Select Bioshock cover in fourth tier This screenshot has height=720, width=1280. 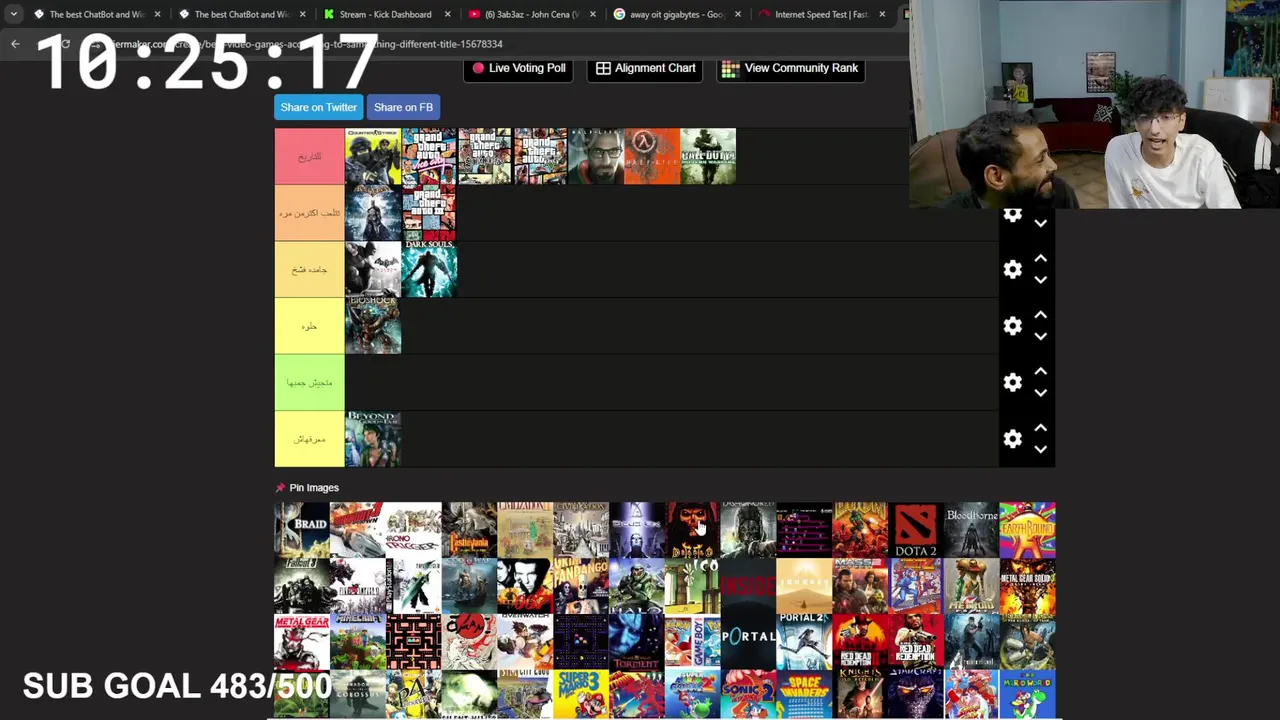[373, 326]
